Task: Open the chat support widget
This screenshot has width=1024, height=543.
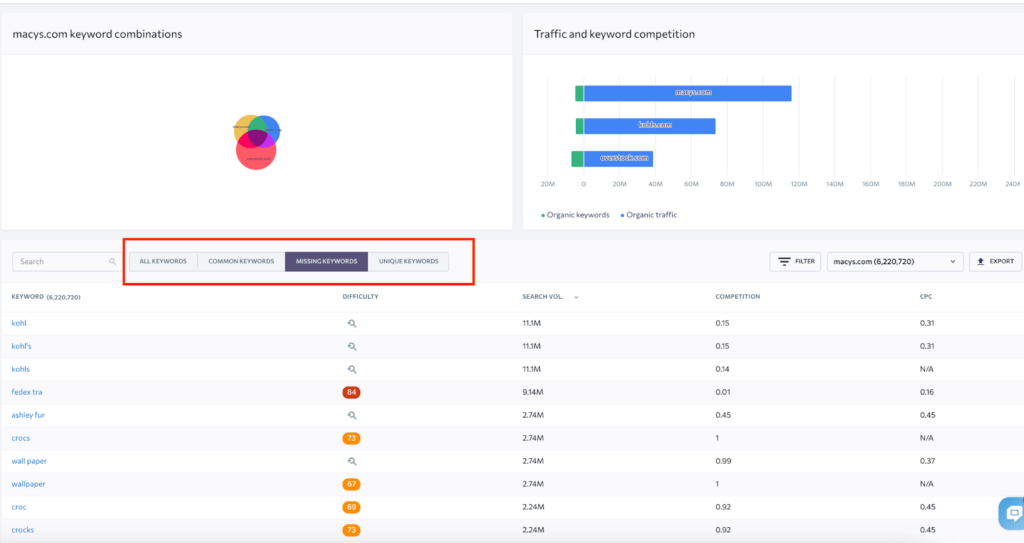Action: coord(1012,514)
